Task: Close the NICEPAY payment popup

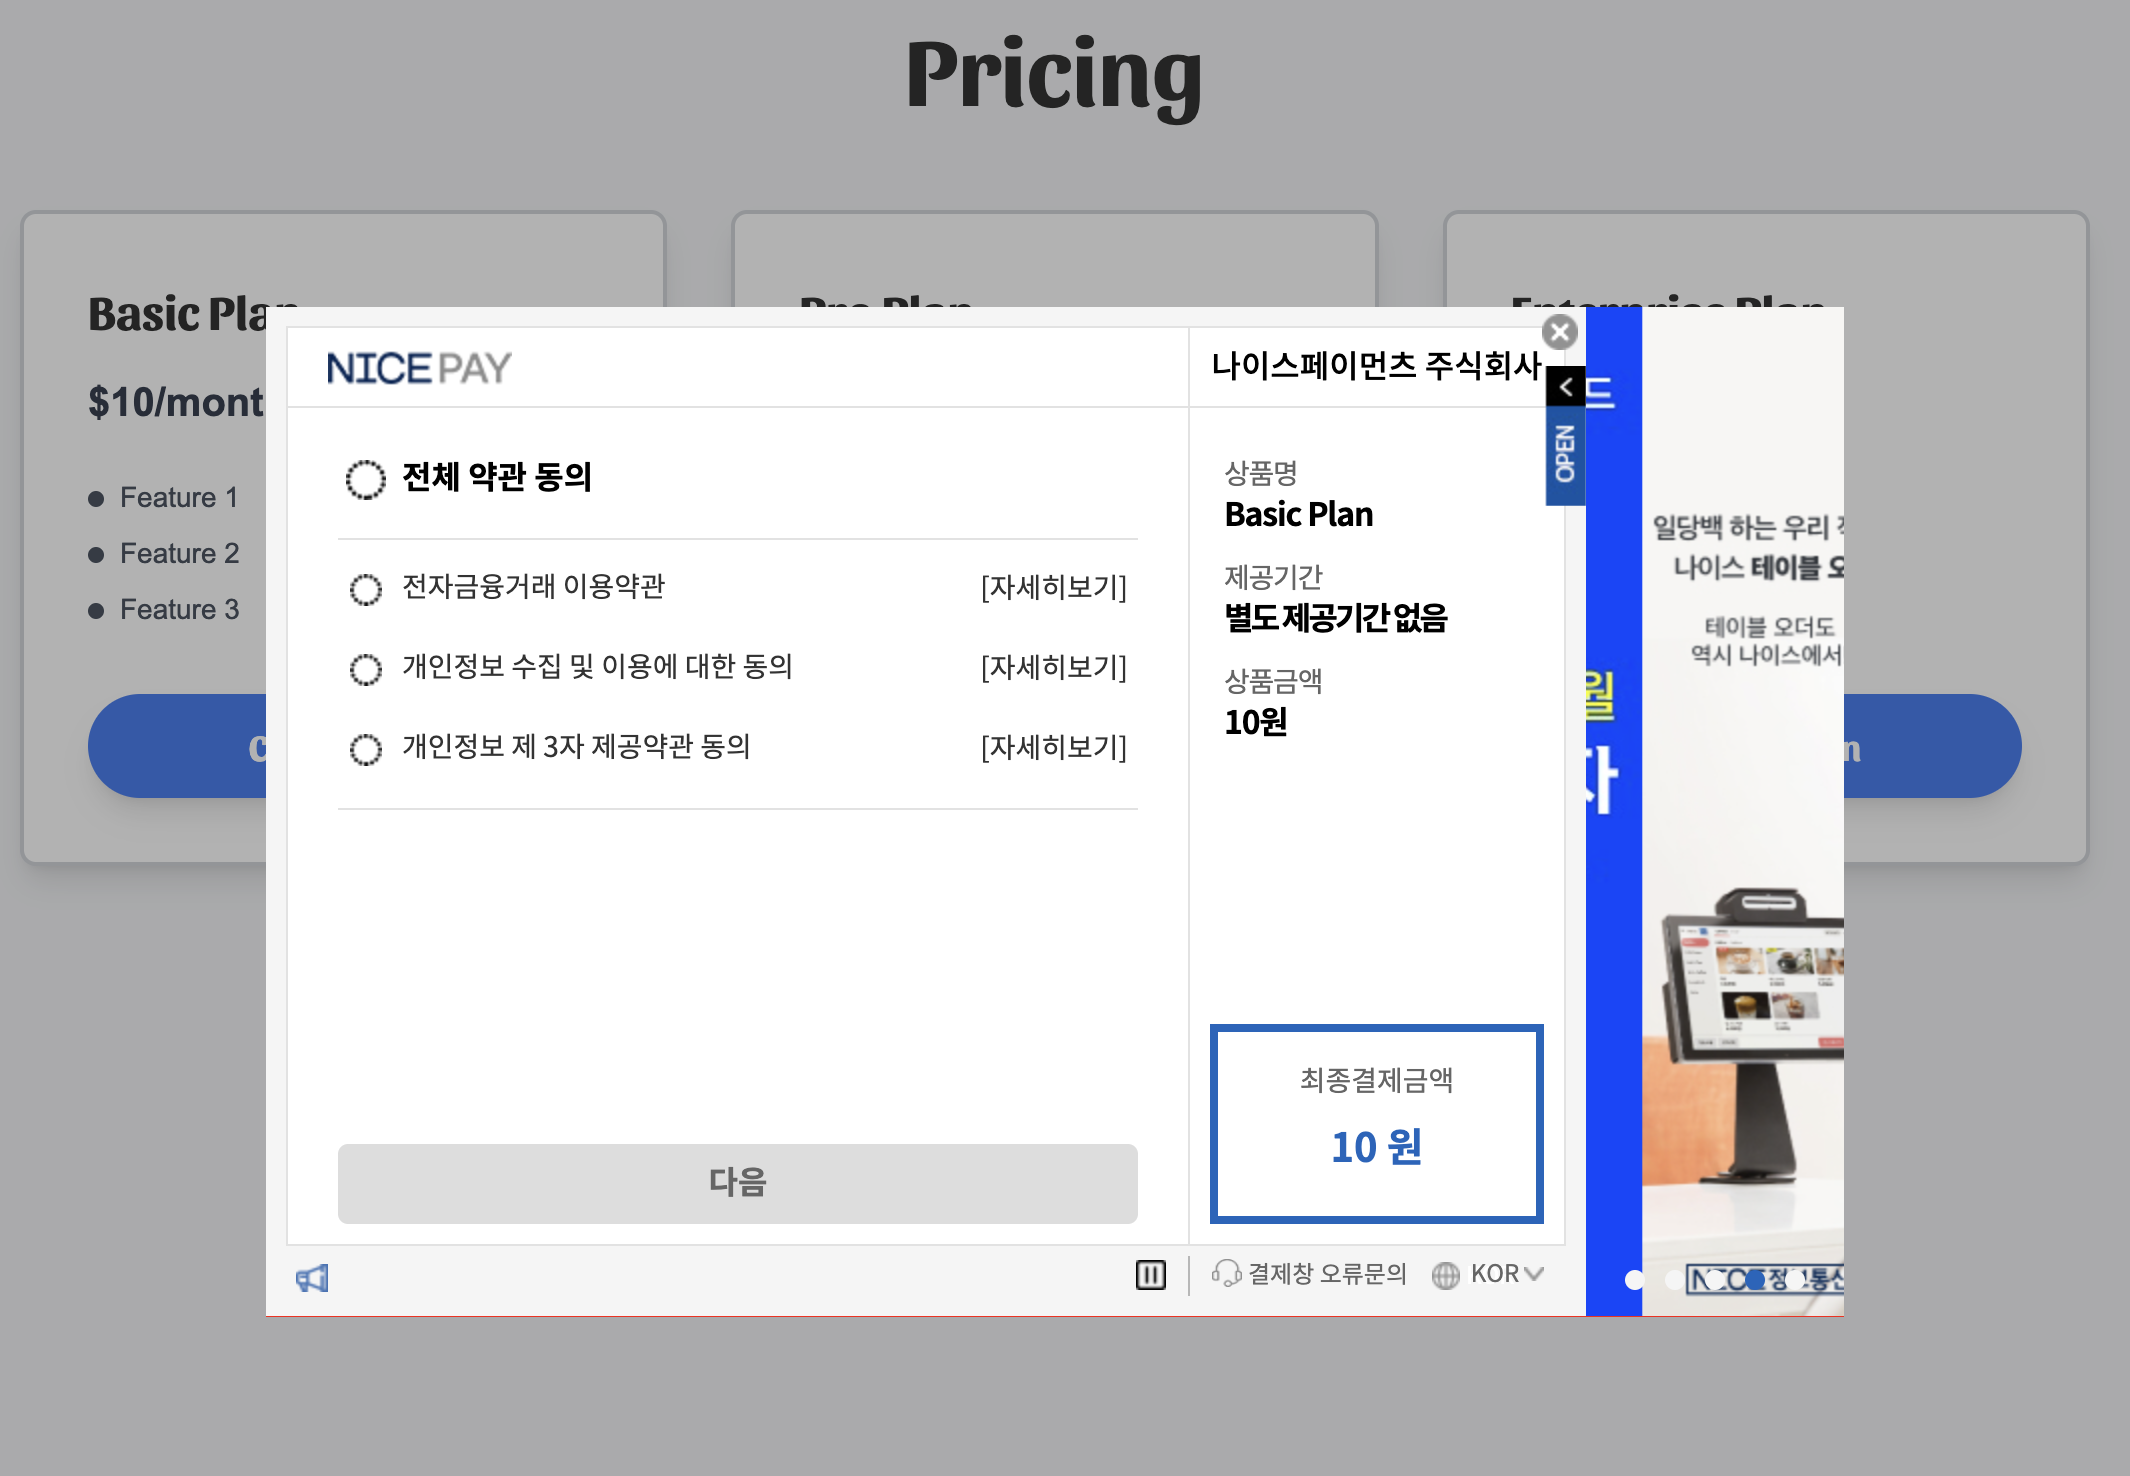Action: (x=1559, y=331)
